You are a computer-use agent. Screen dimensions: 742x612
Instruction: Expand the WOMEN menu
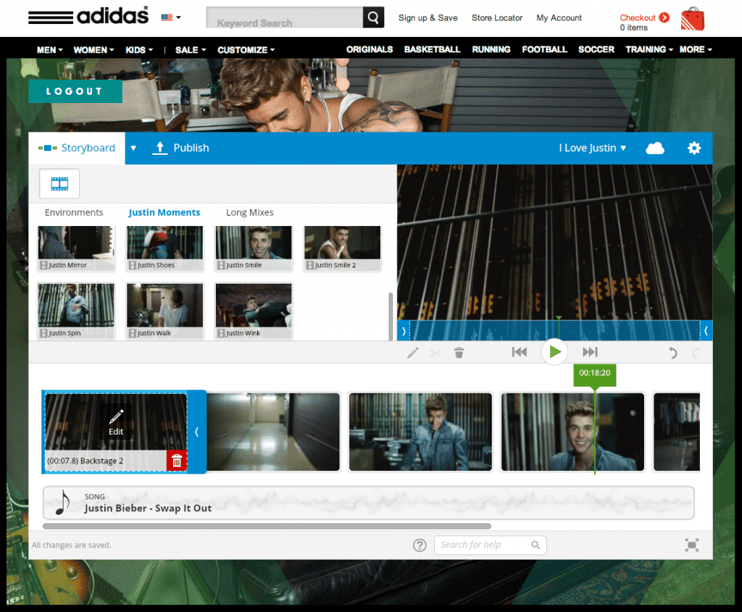[94, 50]
